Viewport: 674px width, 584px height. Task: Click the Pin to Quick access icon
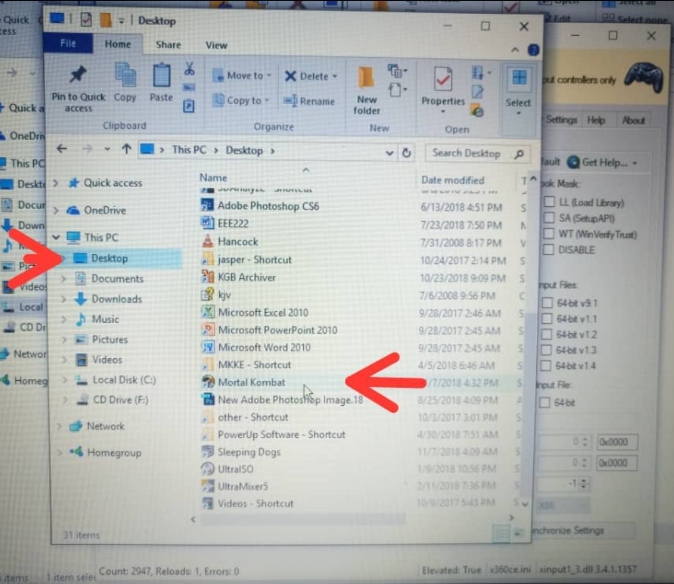click(78, 75)
